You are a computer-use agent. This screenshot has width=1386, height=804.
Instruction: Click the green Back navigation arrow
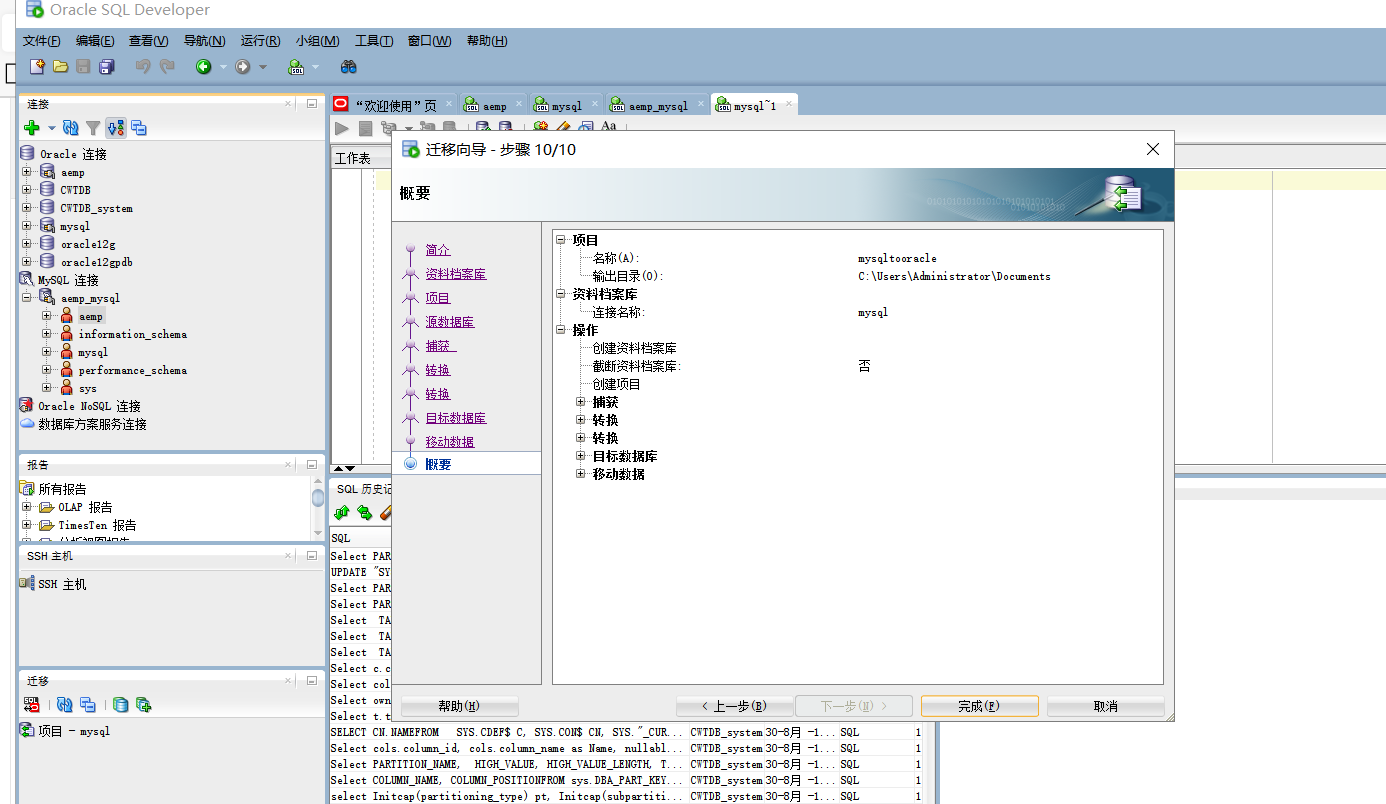tap(203, 67)
